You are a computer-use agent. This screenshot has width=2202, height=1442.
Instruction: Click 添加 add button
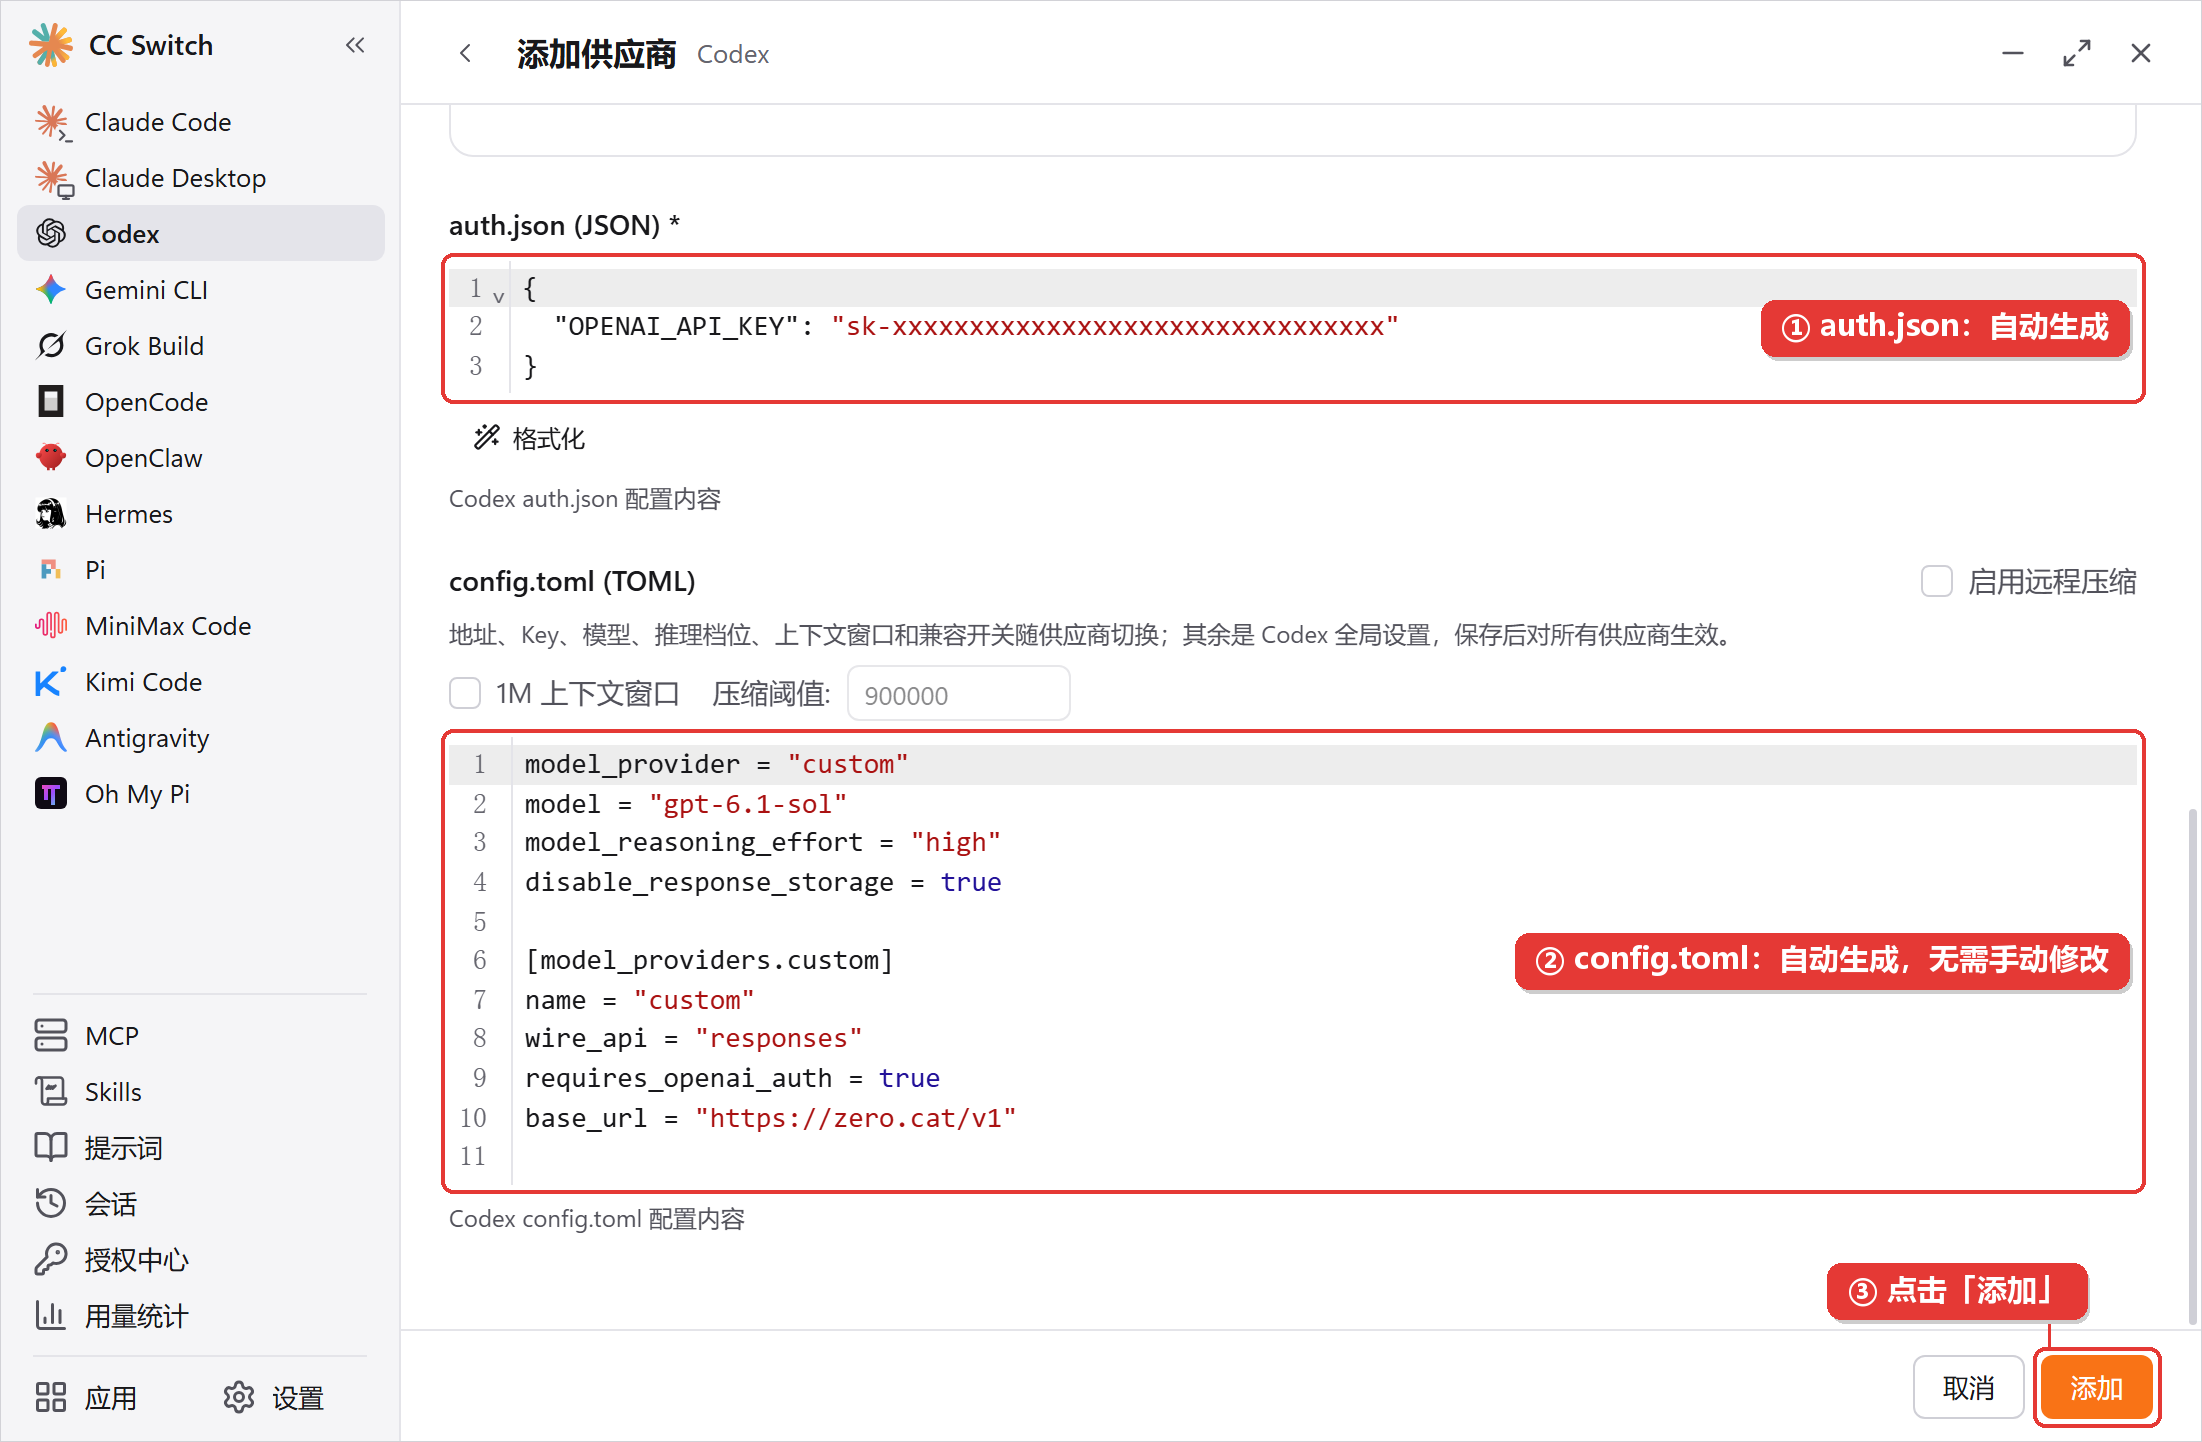pyautogui.click(x=2096, y=1388)
